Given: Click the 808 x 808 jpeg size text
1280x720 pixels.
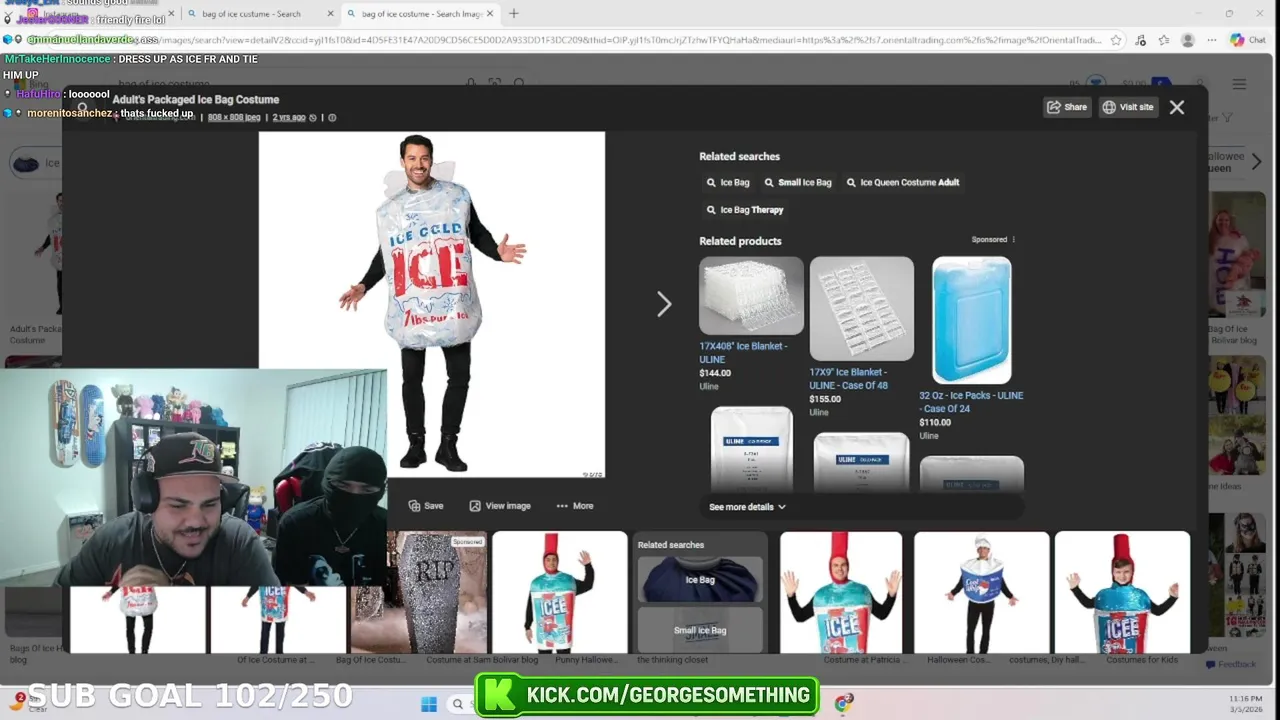Looking at the screenshot, I should 234,118.
